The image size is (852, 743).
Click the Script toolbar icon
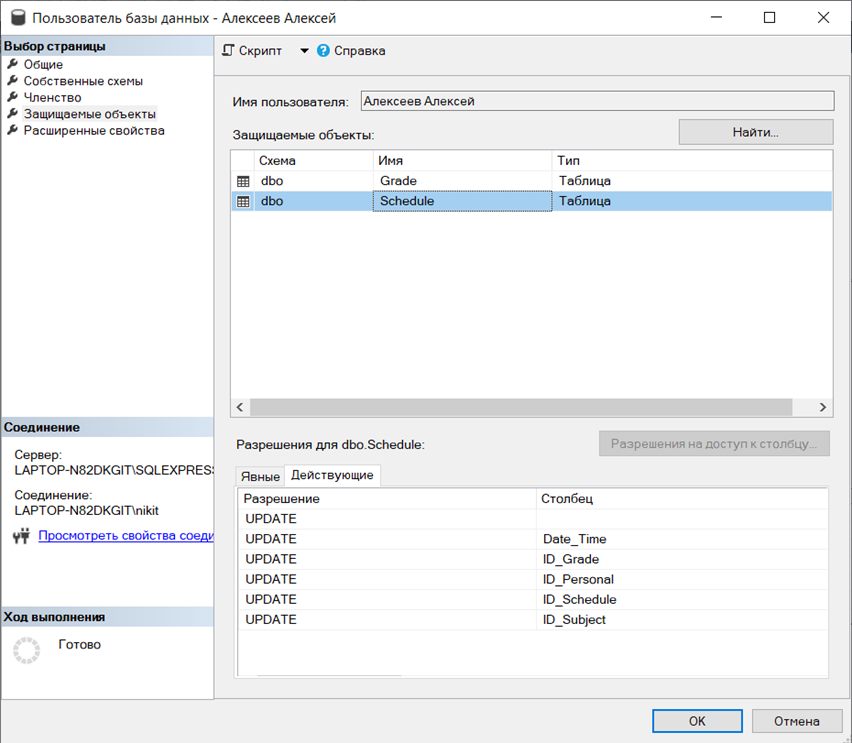[228, 51]
